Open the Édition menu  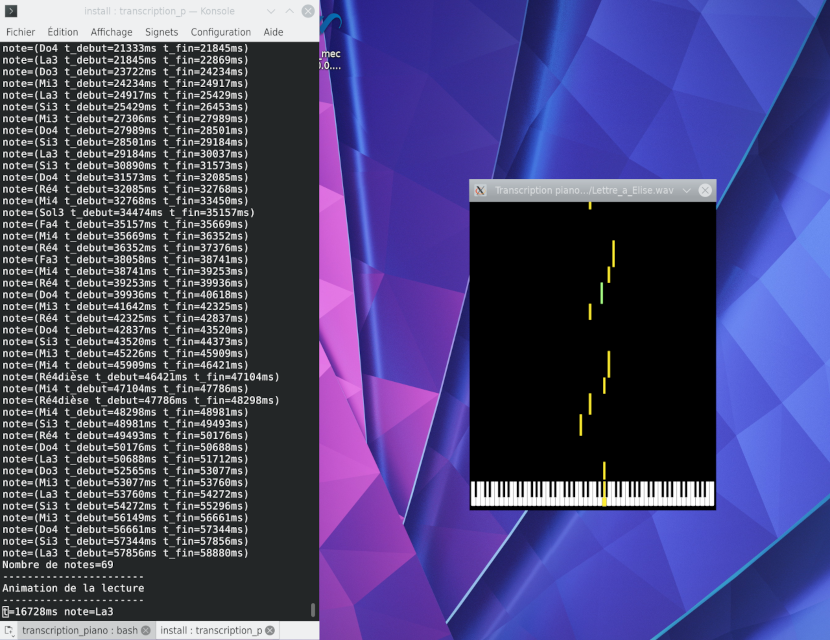(62, 31)
